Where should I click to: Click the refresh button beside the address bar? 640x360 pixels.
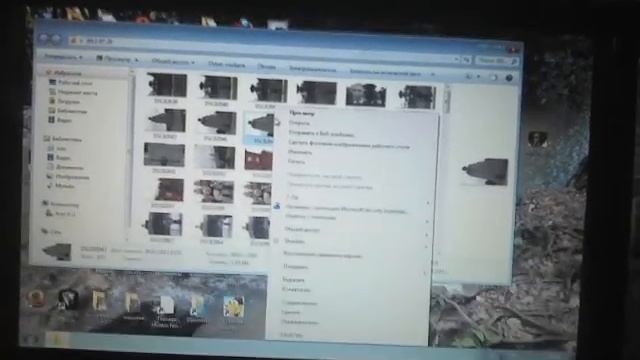(466, 60)
